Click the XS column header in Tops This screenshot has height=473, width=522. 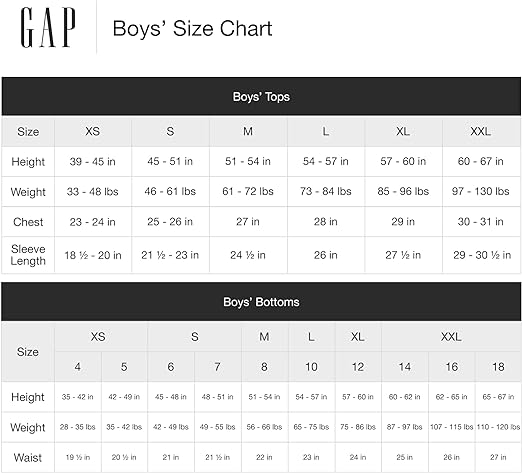click(x=93, y=132)
